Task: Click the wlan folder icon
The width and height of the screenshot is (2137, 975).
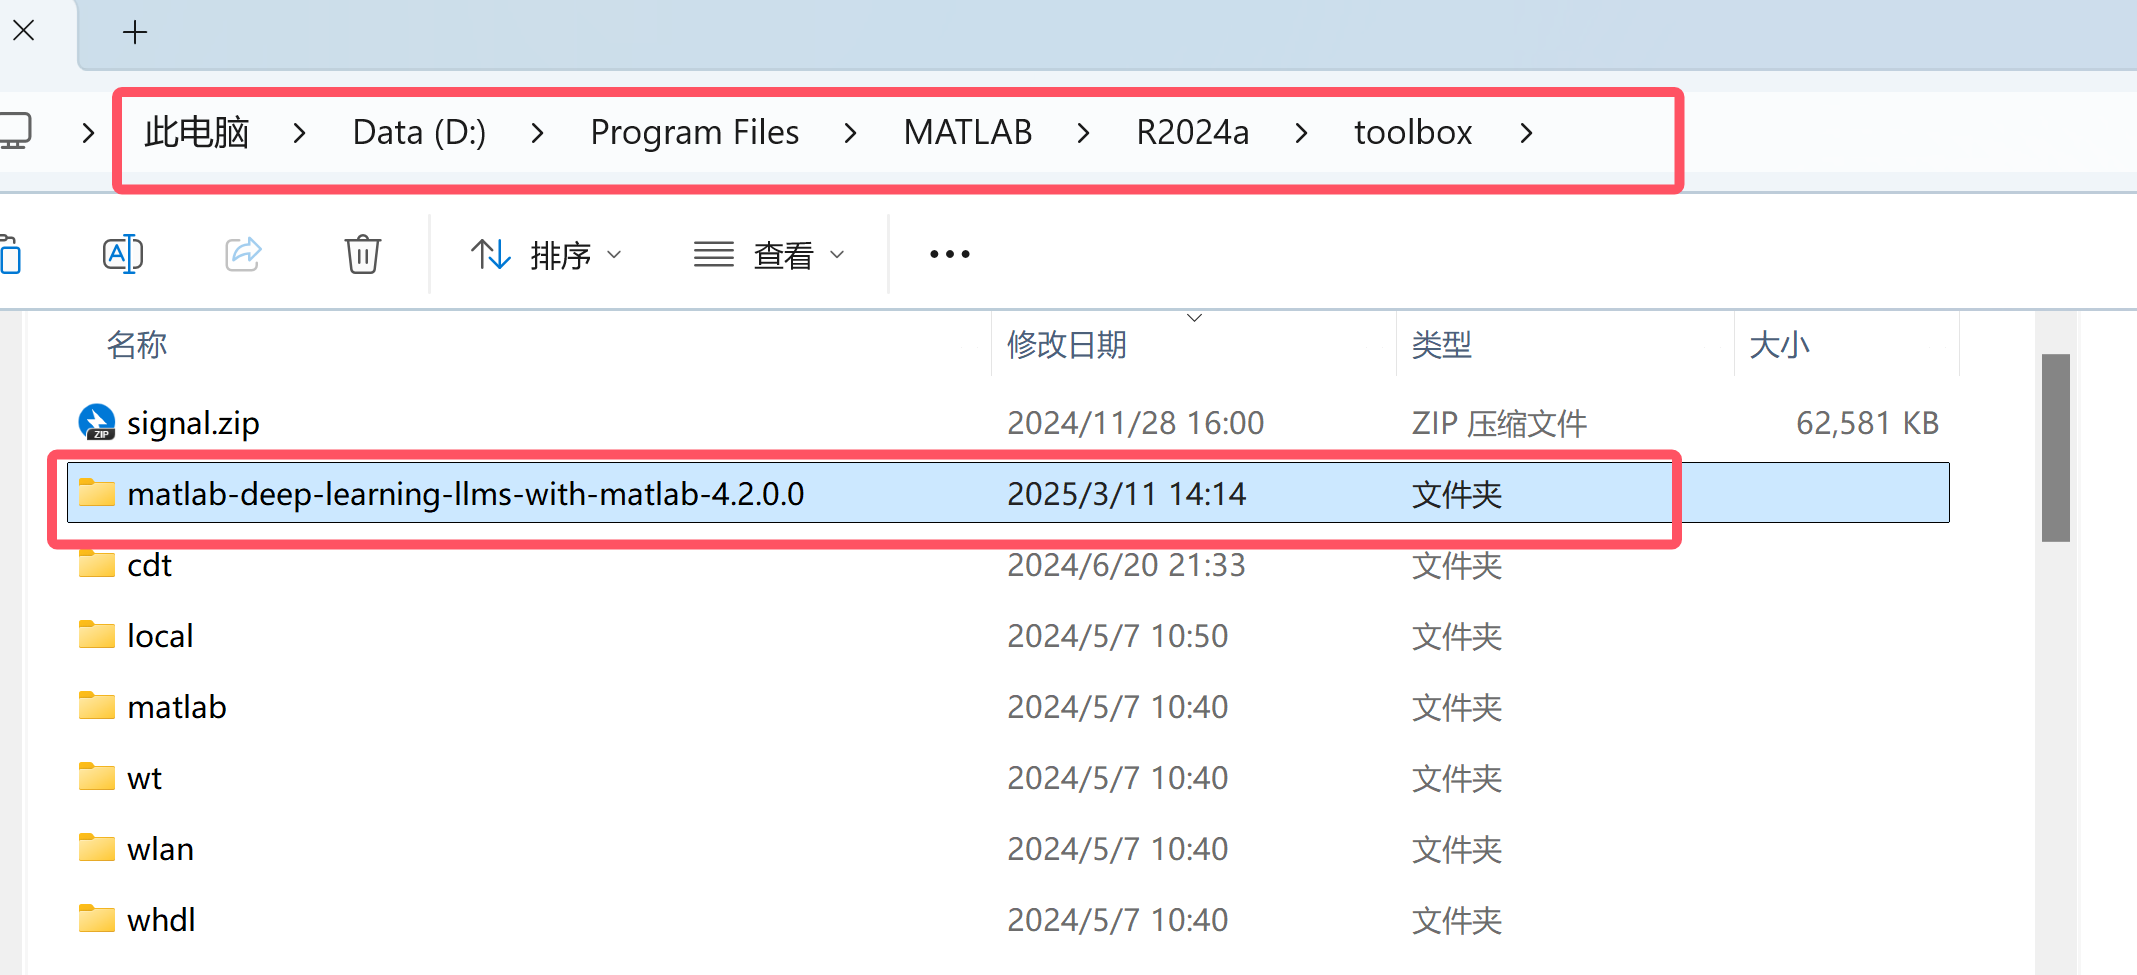Action: click(97, 847)
